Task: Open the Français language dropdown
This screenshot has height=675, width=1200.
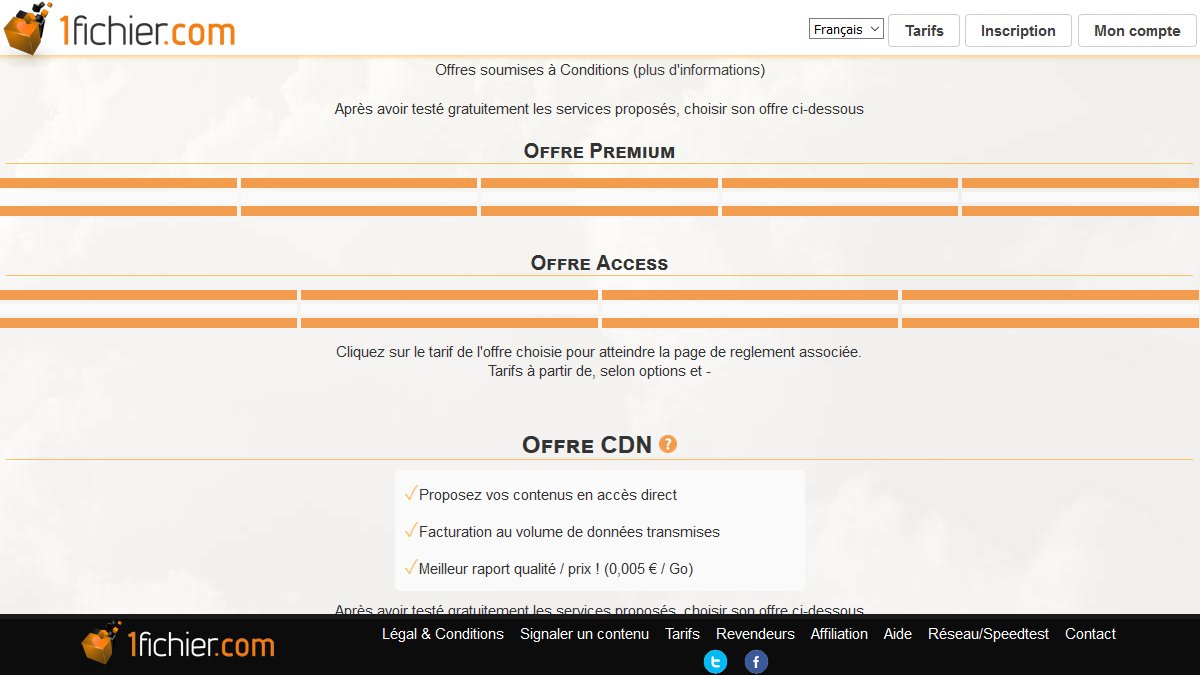Action: click(845, 29)
